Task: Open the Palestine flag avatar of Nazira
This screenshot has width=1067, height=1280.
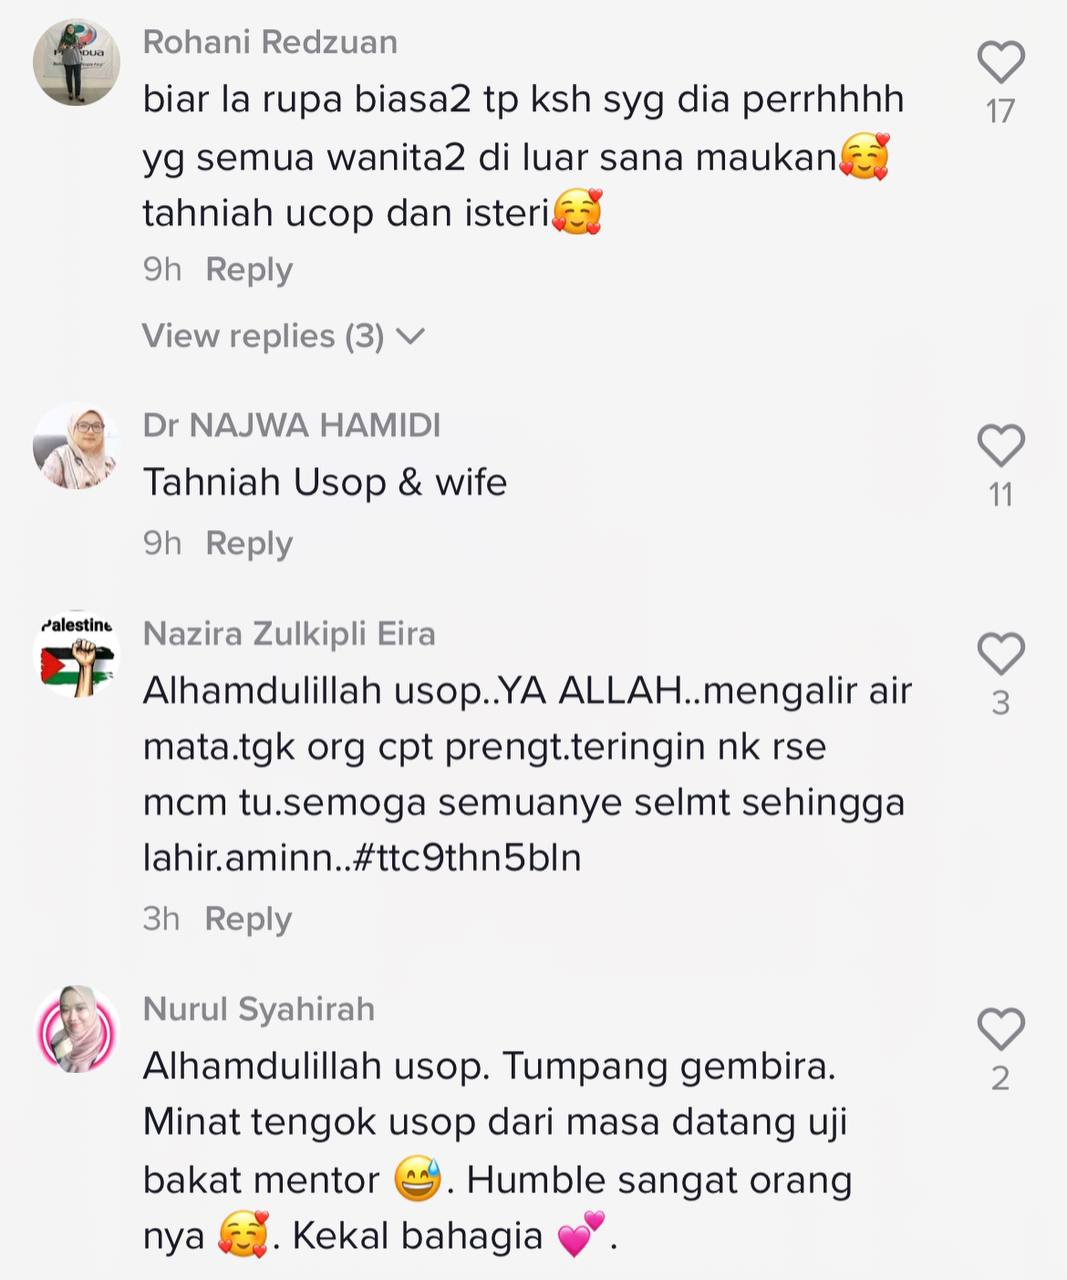Action: click(x=77, y=654)
